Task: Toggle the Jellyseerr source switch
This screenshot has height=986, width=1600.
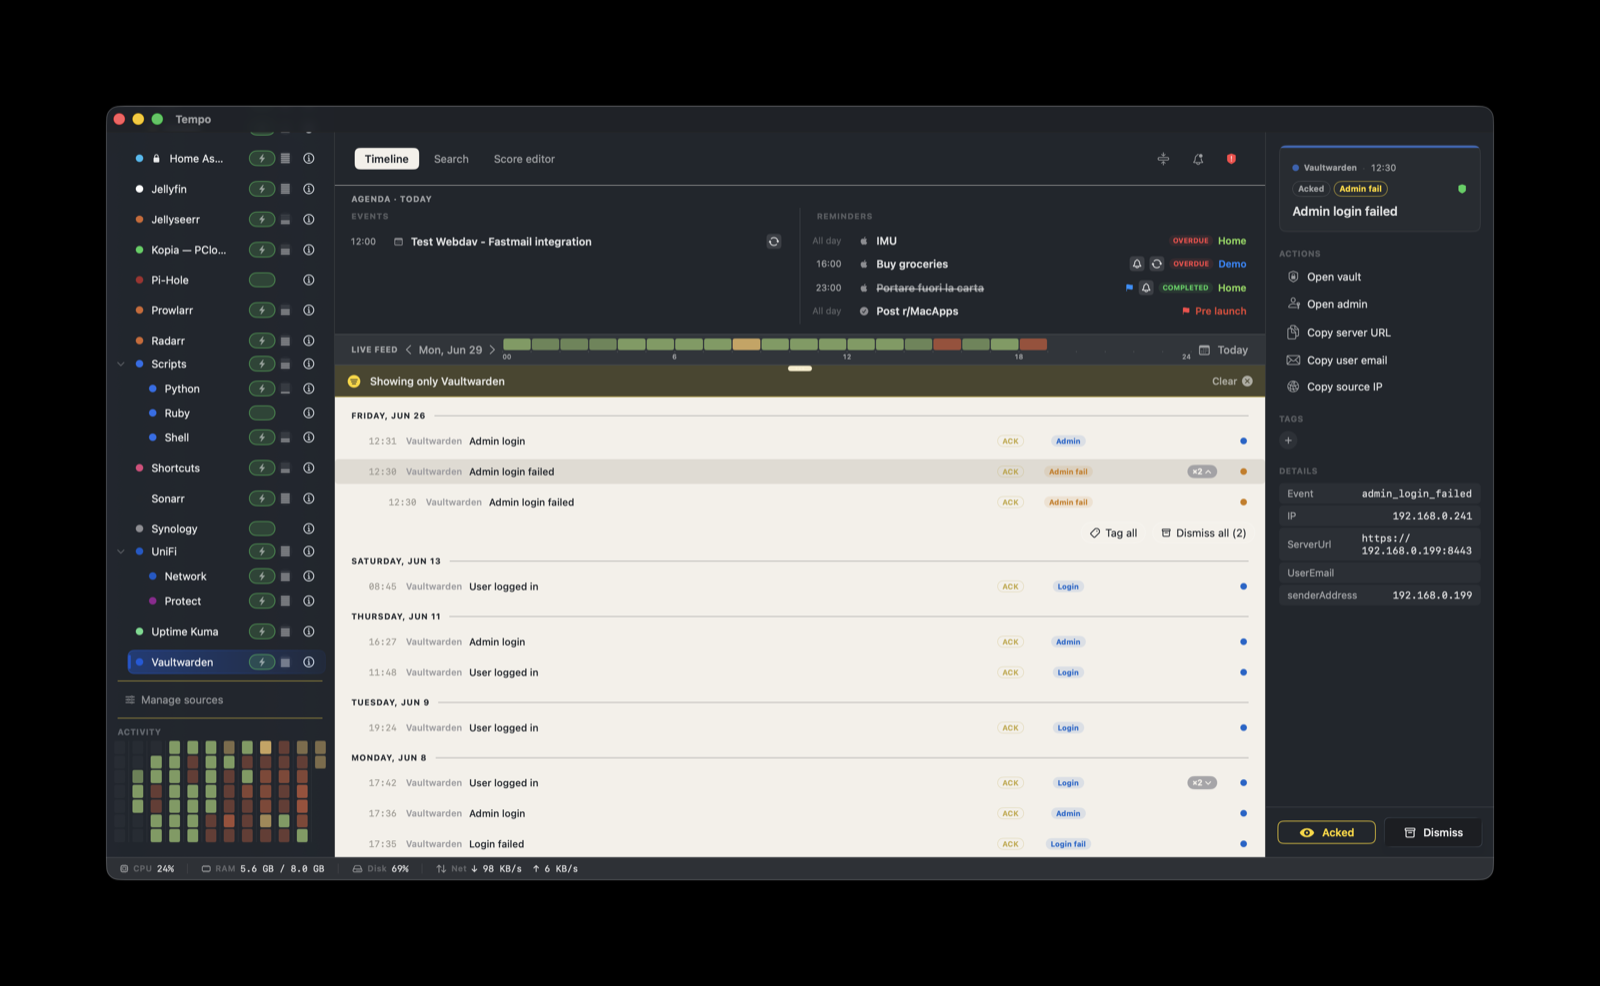Action: click(x=262, y=219)
